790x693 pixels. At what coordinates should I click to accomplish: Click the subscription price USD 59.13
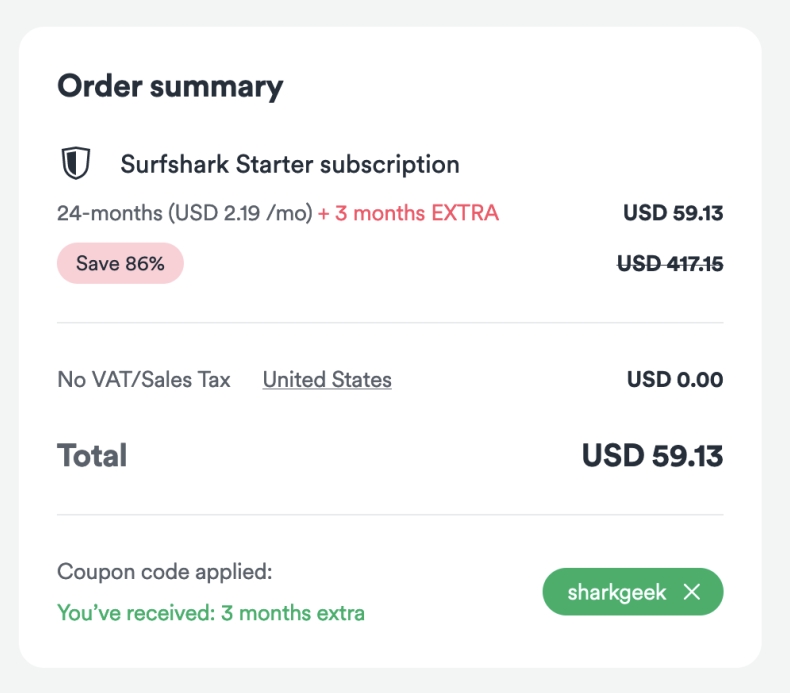click(x=672, y=213)
